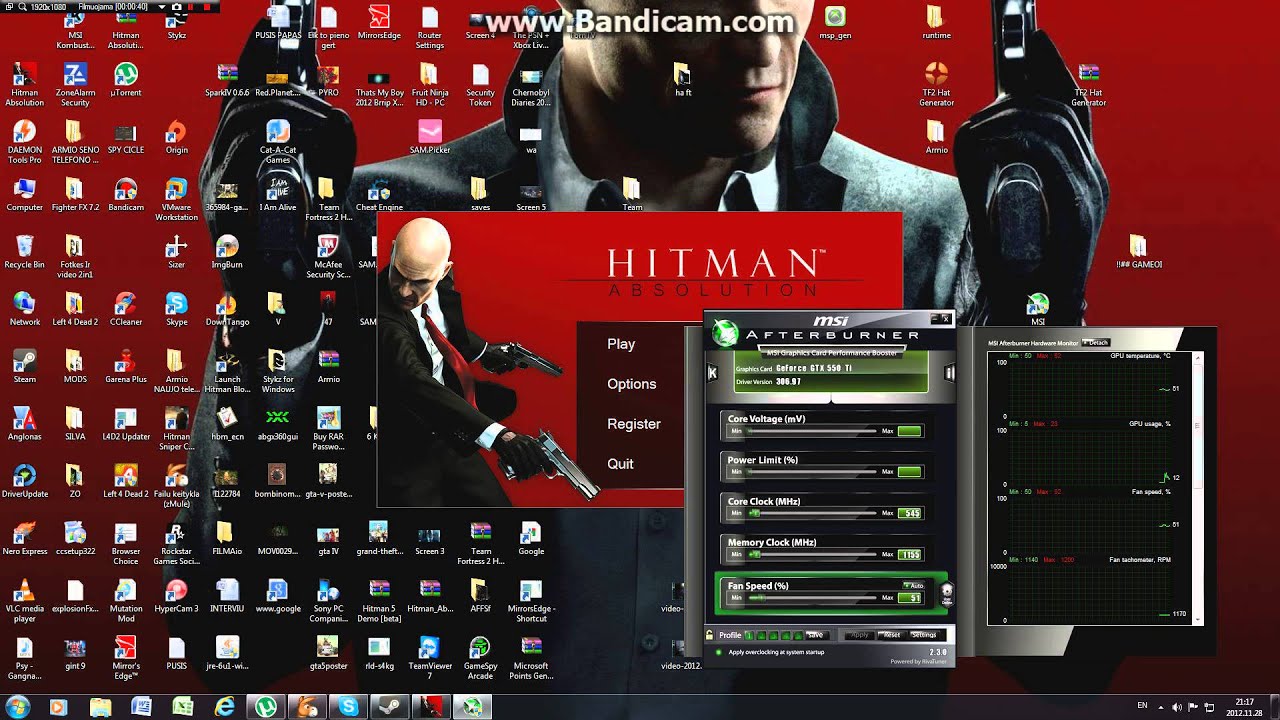Open the Skype desktop icon

(176, 309)
